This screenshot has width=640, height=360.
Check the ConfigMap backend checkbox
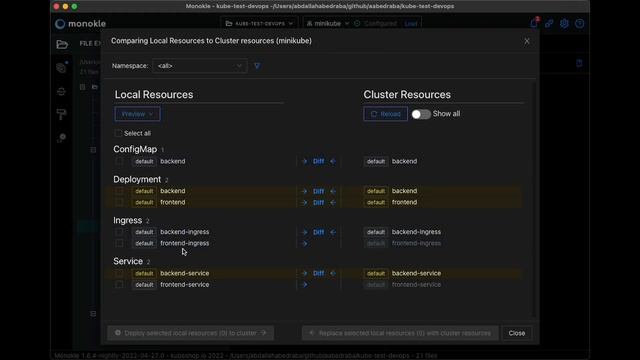[119, 161]
